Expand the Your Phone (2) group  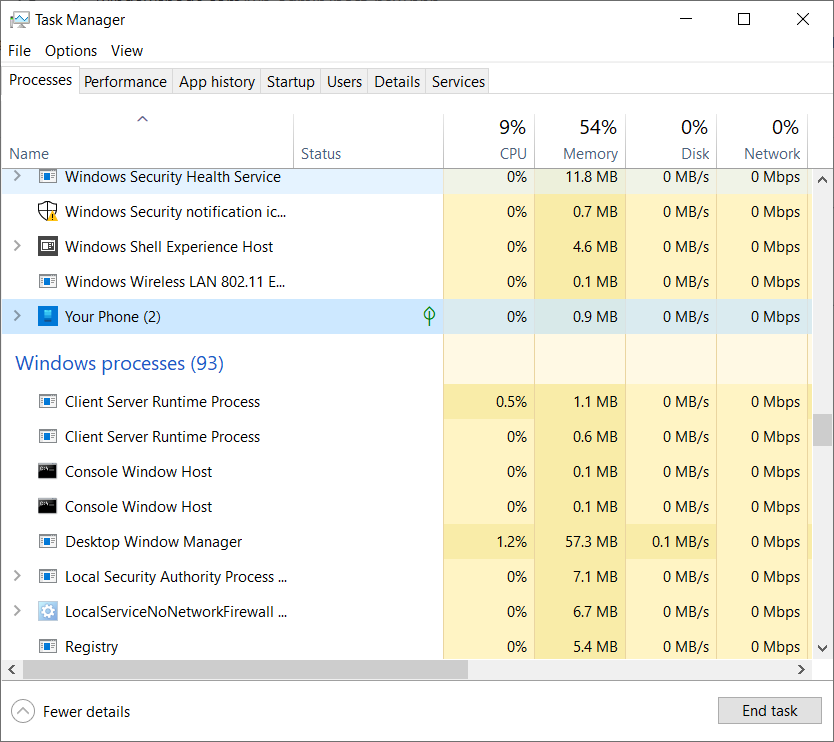pyautogui.click(x=17, y=316)
